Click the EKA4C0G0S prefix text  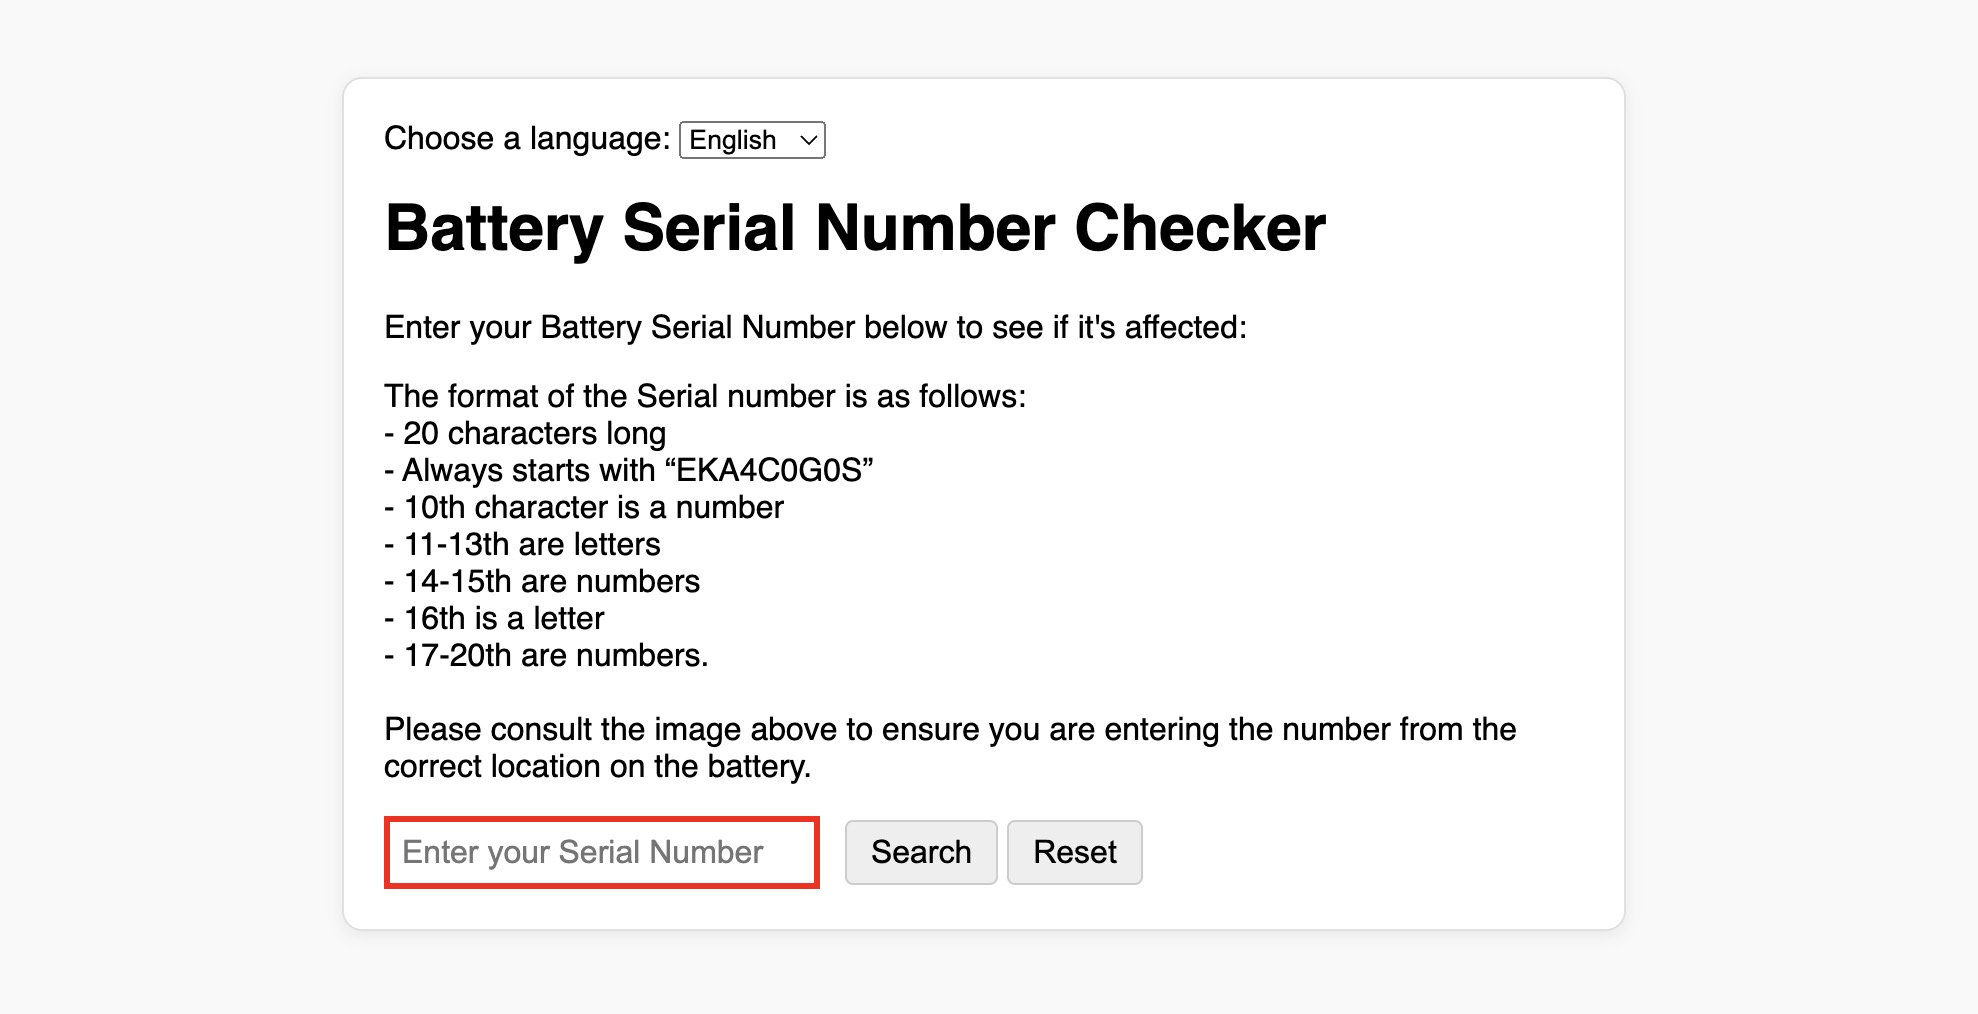[769, 470]
